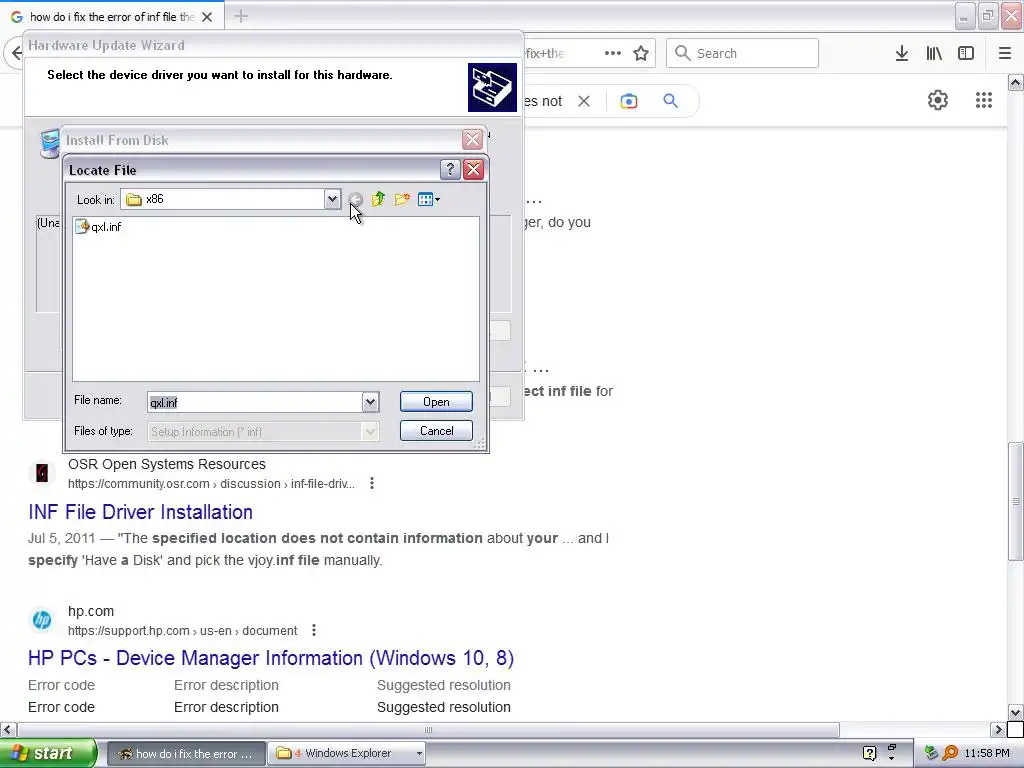This screenshot has height=768, width=1024.
Task: Open a new Firefox tab
Action: tap(241, 16)
